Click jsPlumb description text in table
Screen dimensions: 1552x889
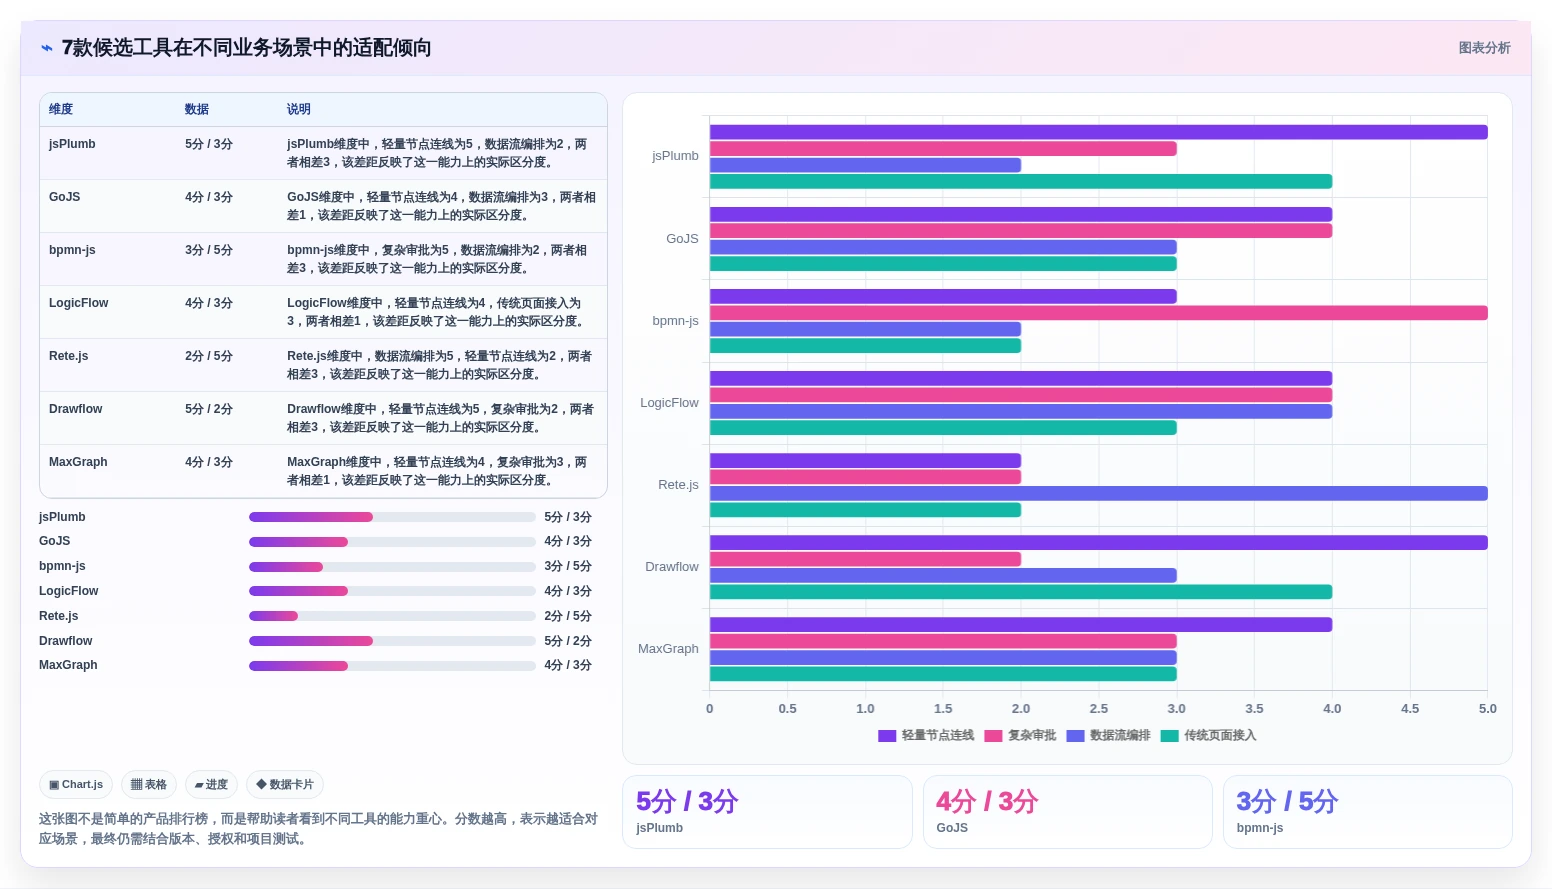437,153
